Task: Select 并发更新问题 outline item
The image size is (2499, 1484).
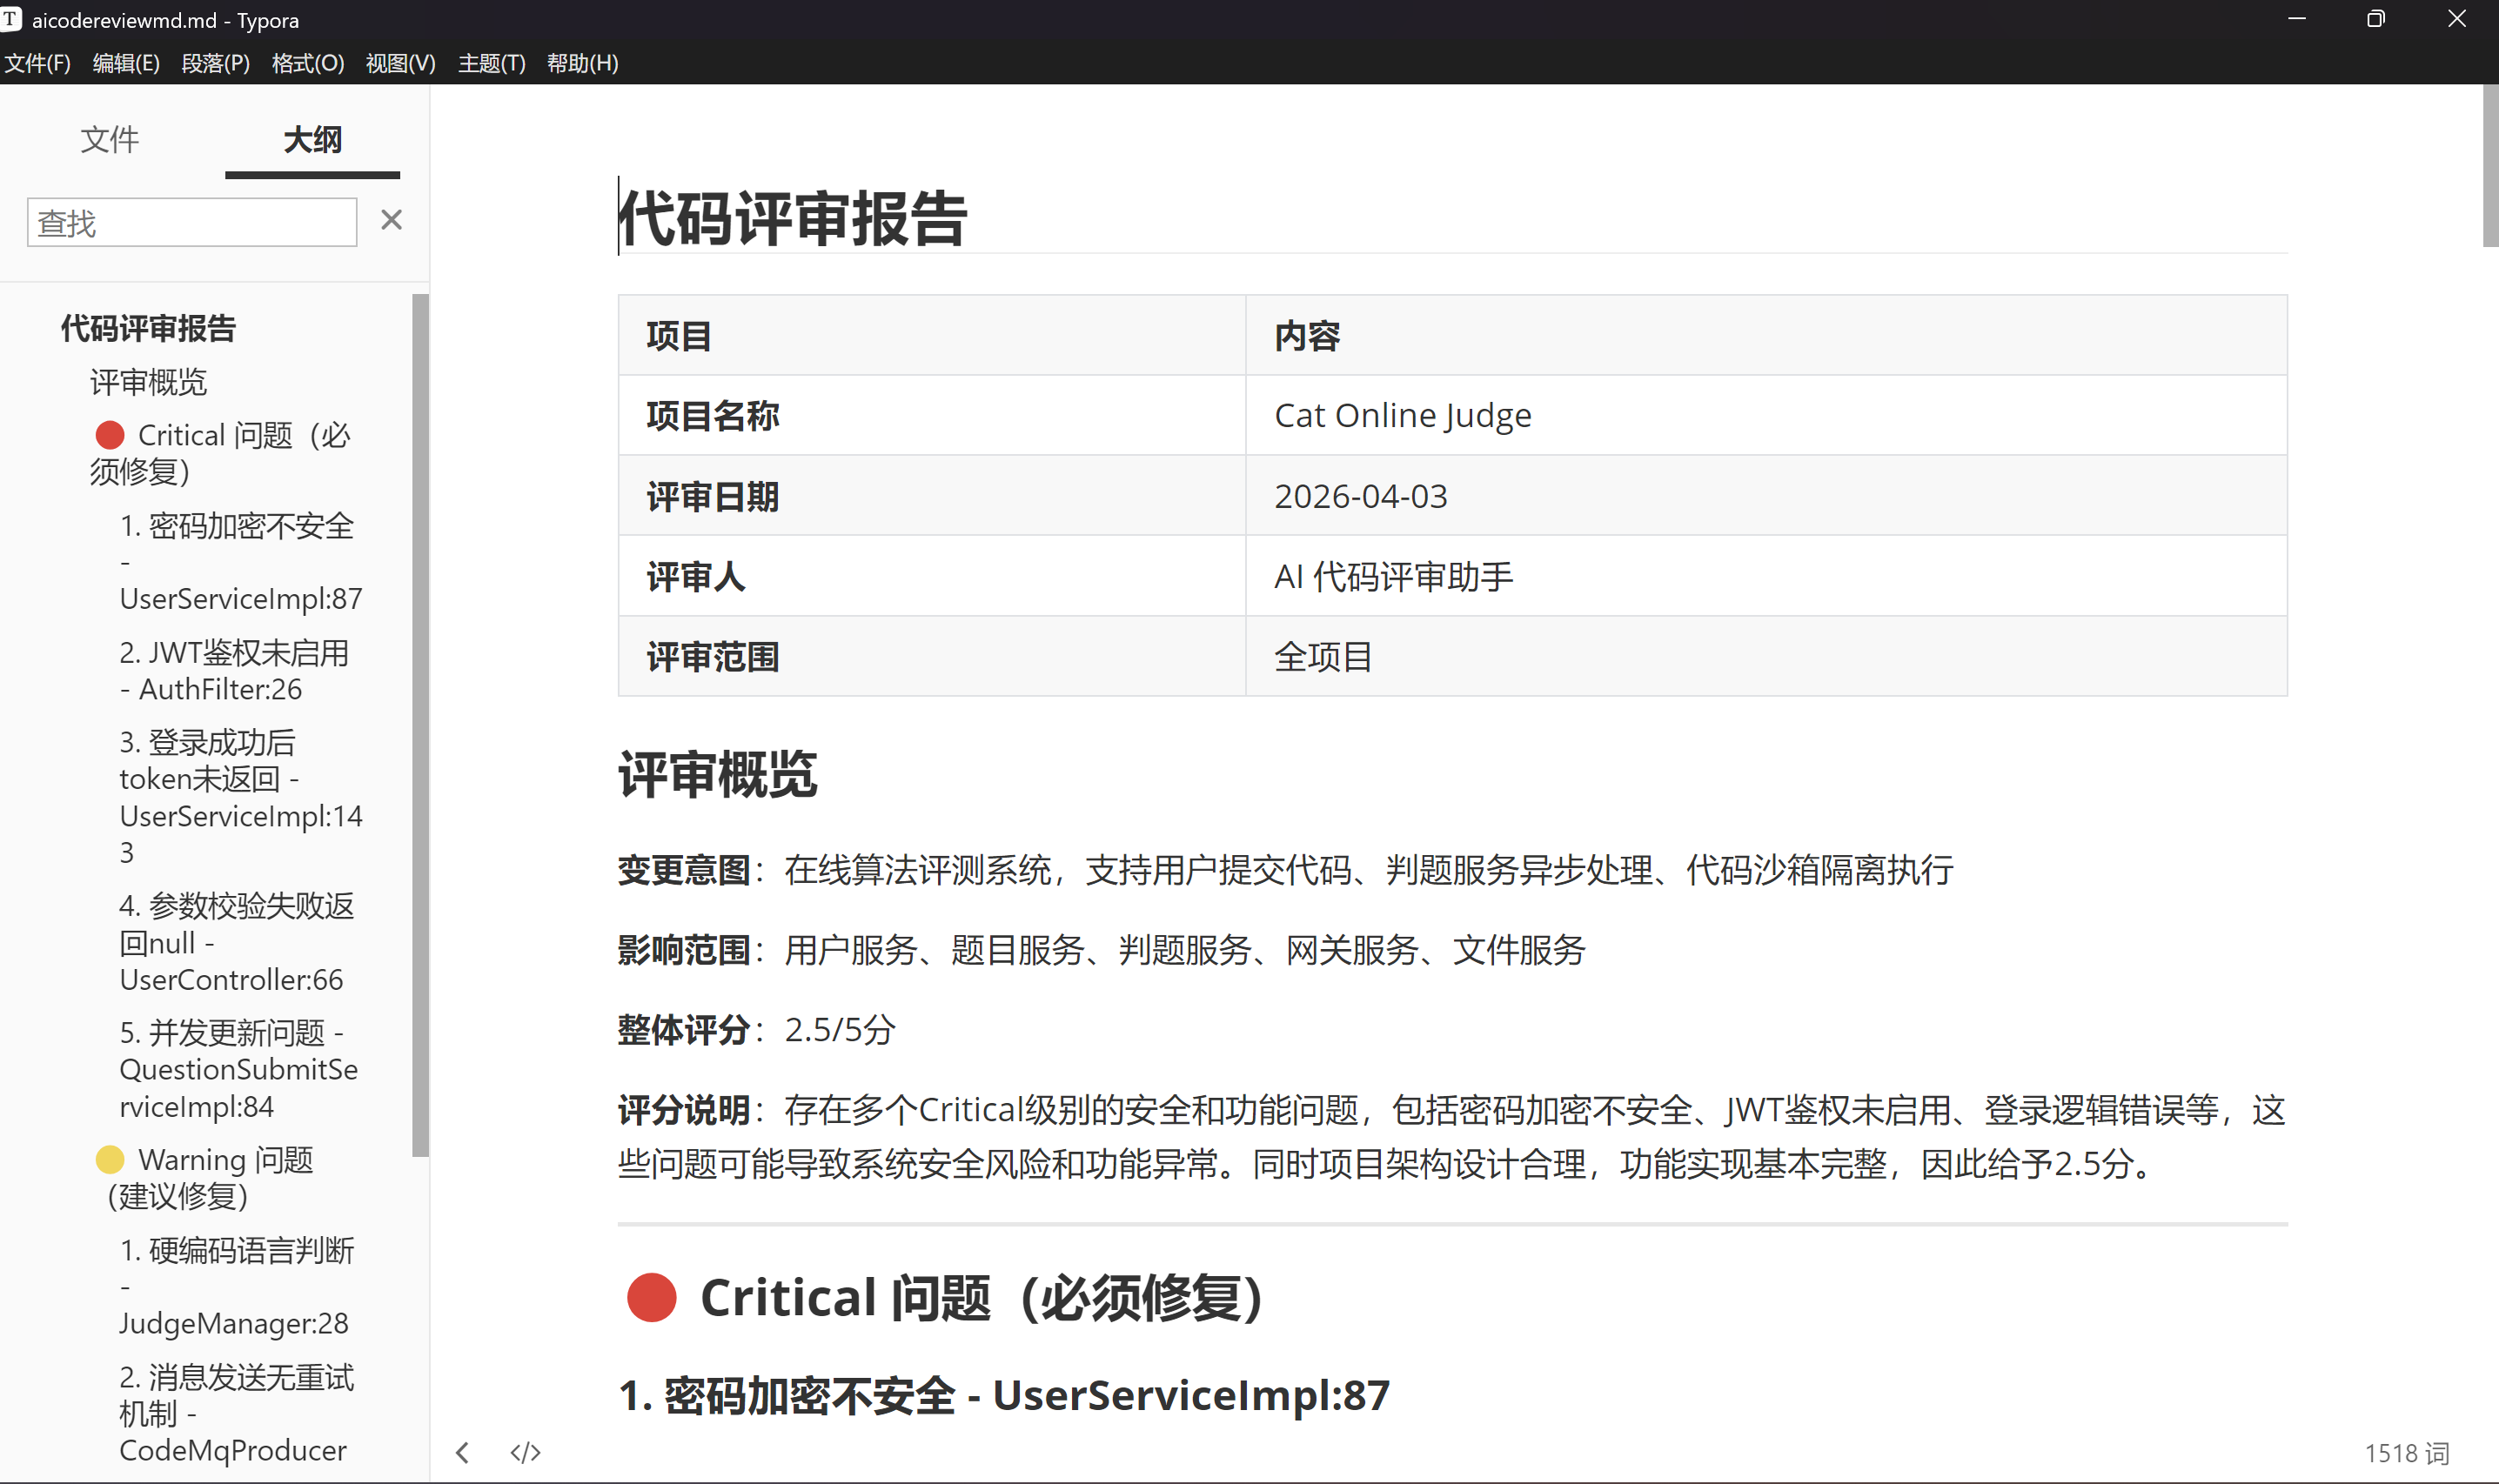Action: [x=238, y=1069]
